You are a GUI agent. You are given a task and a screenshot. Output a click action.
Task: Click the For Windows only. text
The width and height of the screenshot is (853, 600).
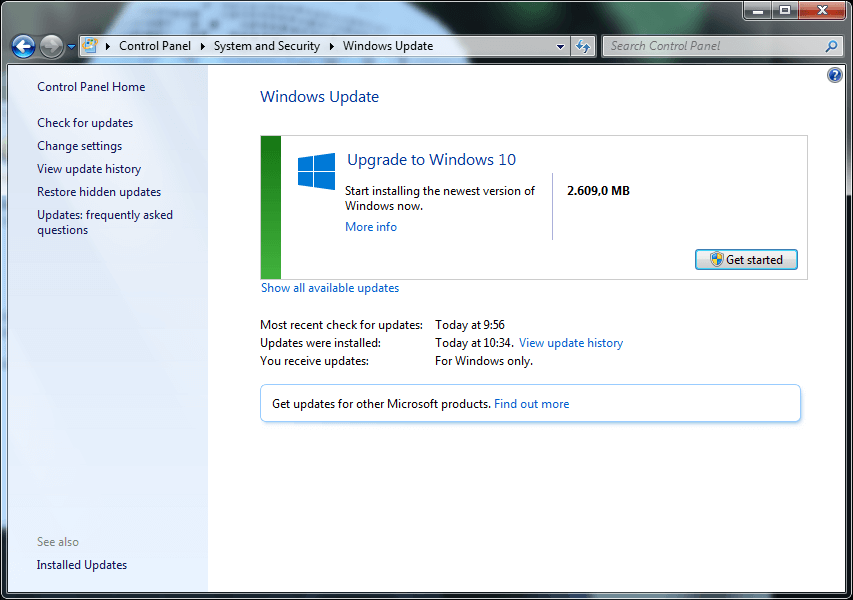pyautogui.click(x=484, y=361)
